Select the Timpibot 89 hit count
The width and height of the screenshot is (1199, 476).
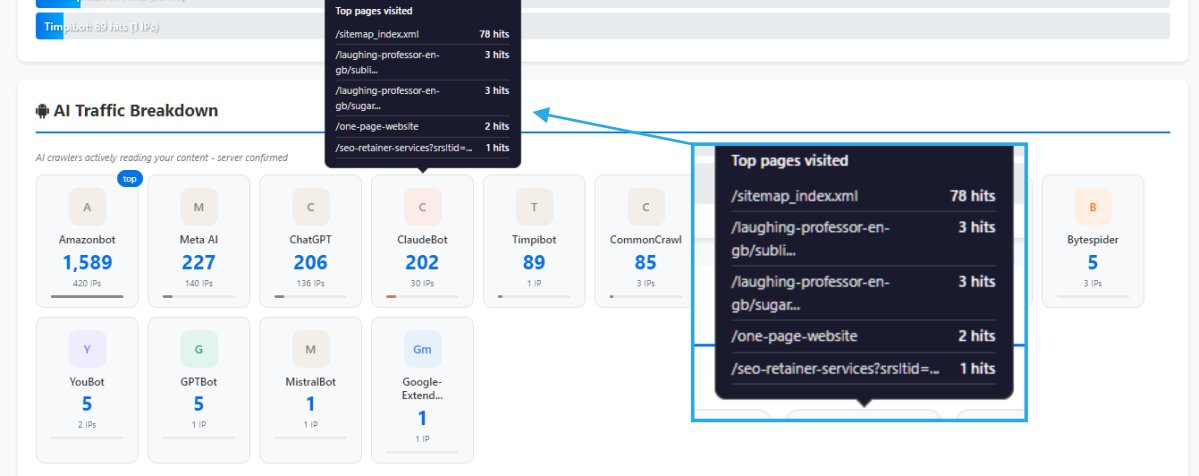535,262
